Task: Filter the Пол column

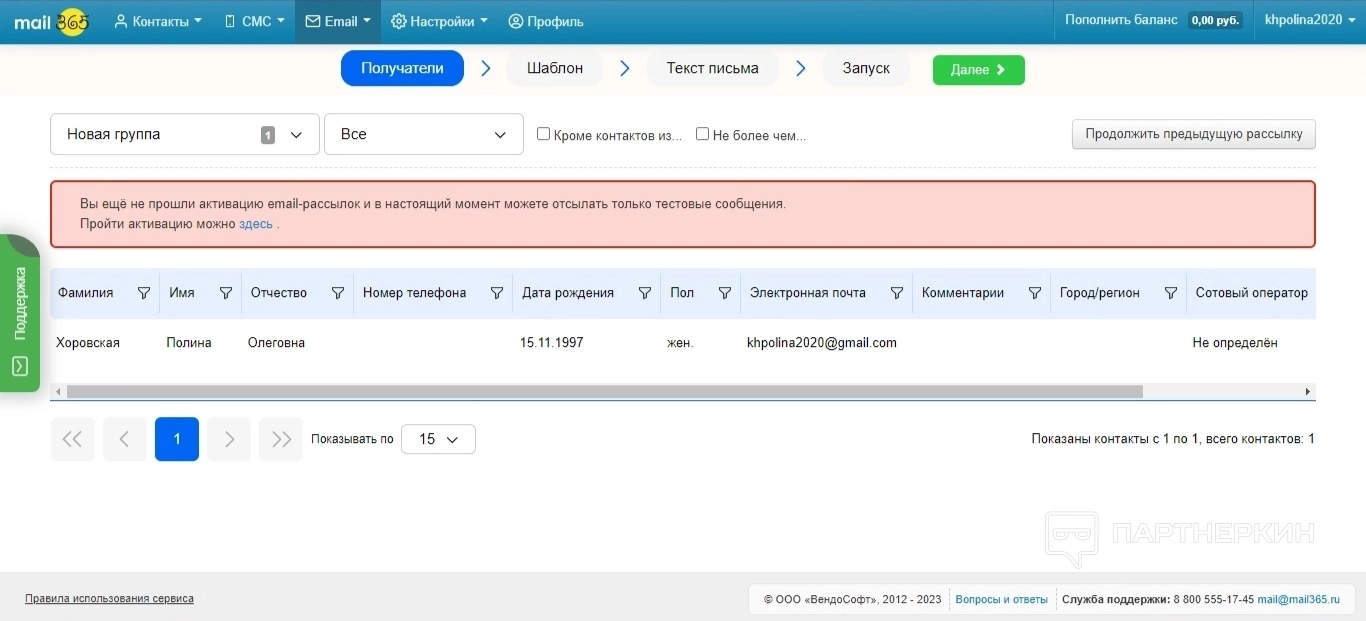Action: pos(725,293)
